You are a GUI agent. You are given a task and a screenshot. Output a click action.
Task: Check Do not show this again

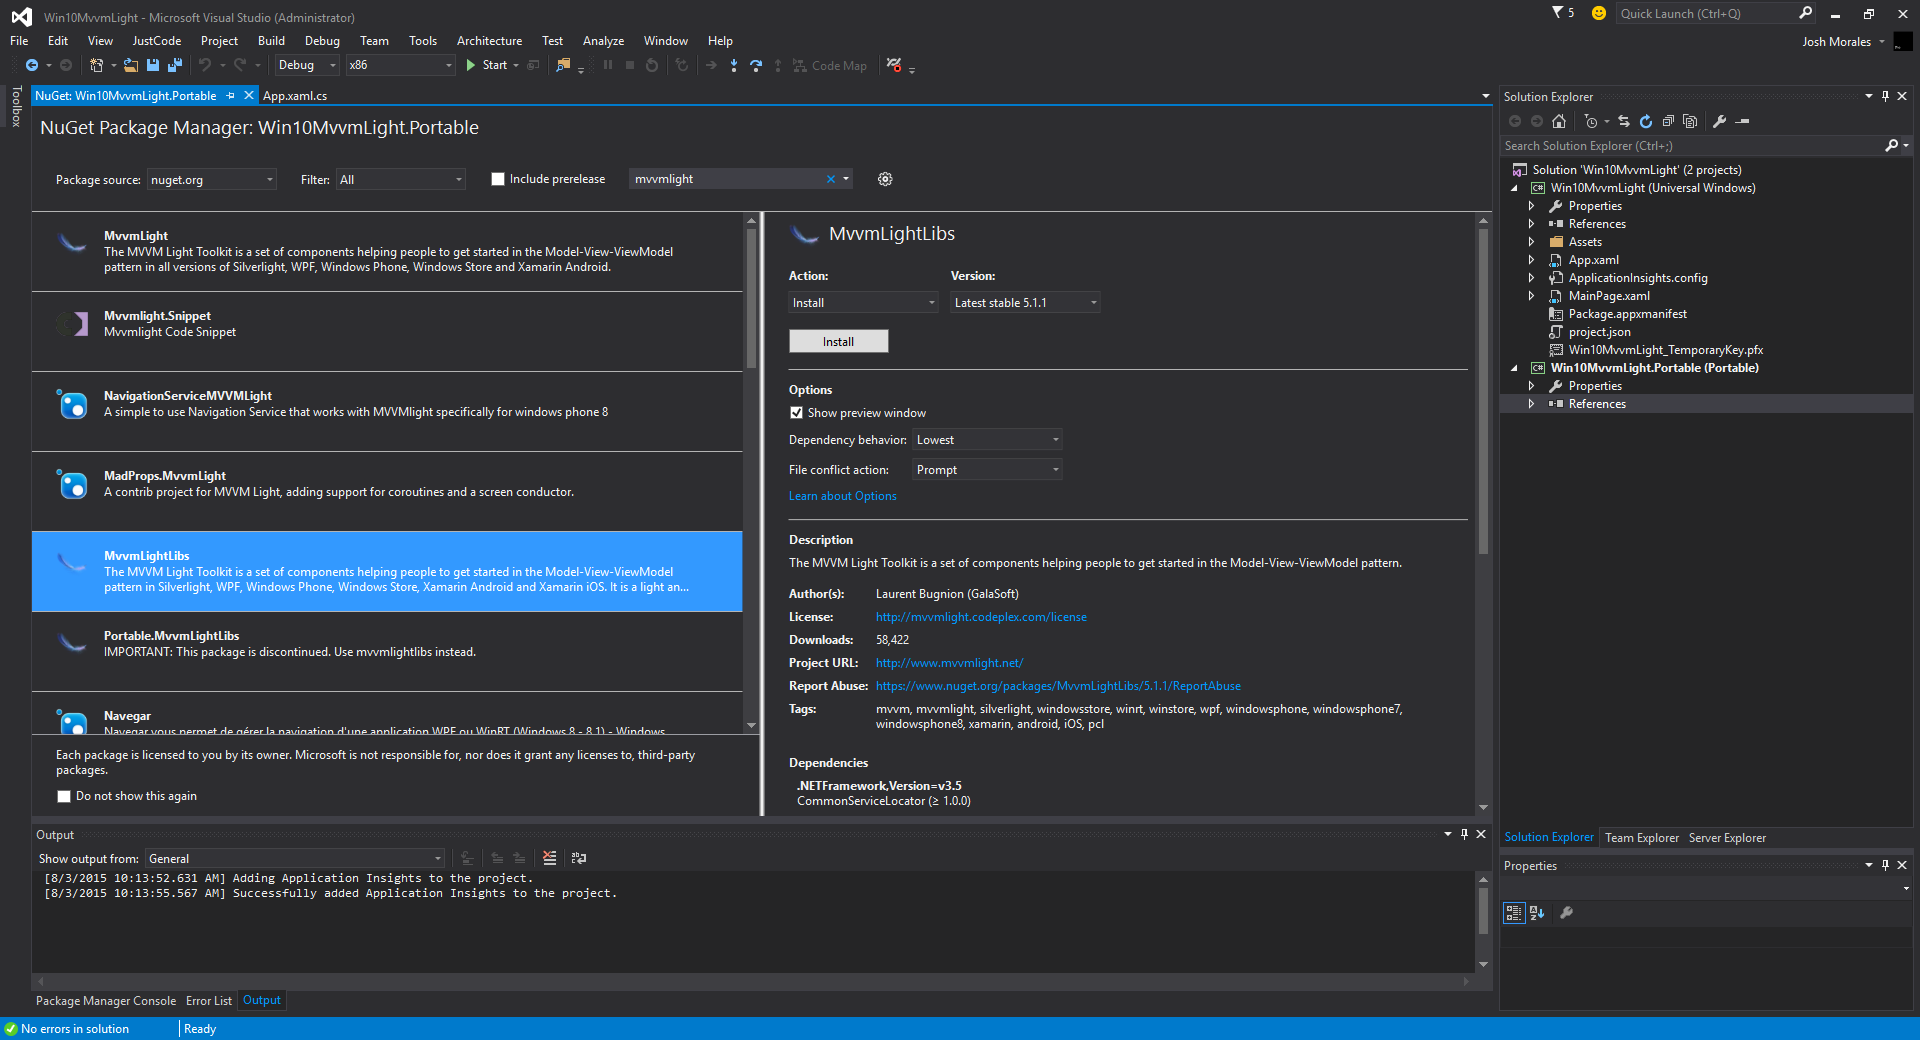pos(64,796)
